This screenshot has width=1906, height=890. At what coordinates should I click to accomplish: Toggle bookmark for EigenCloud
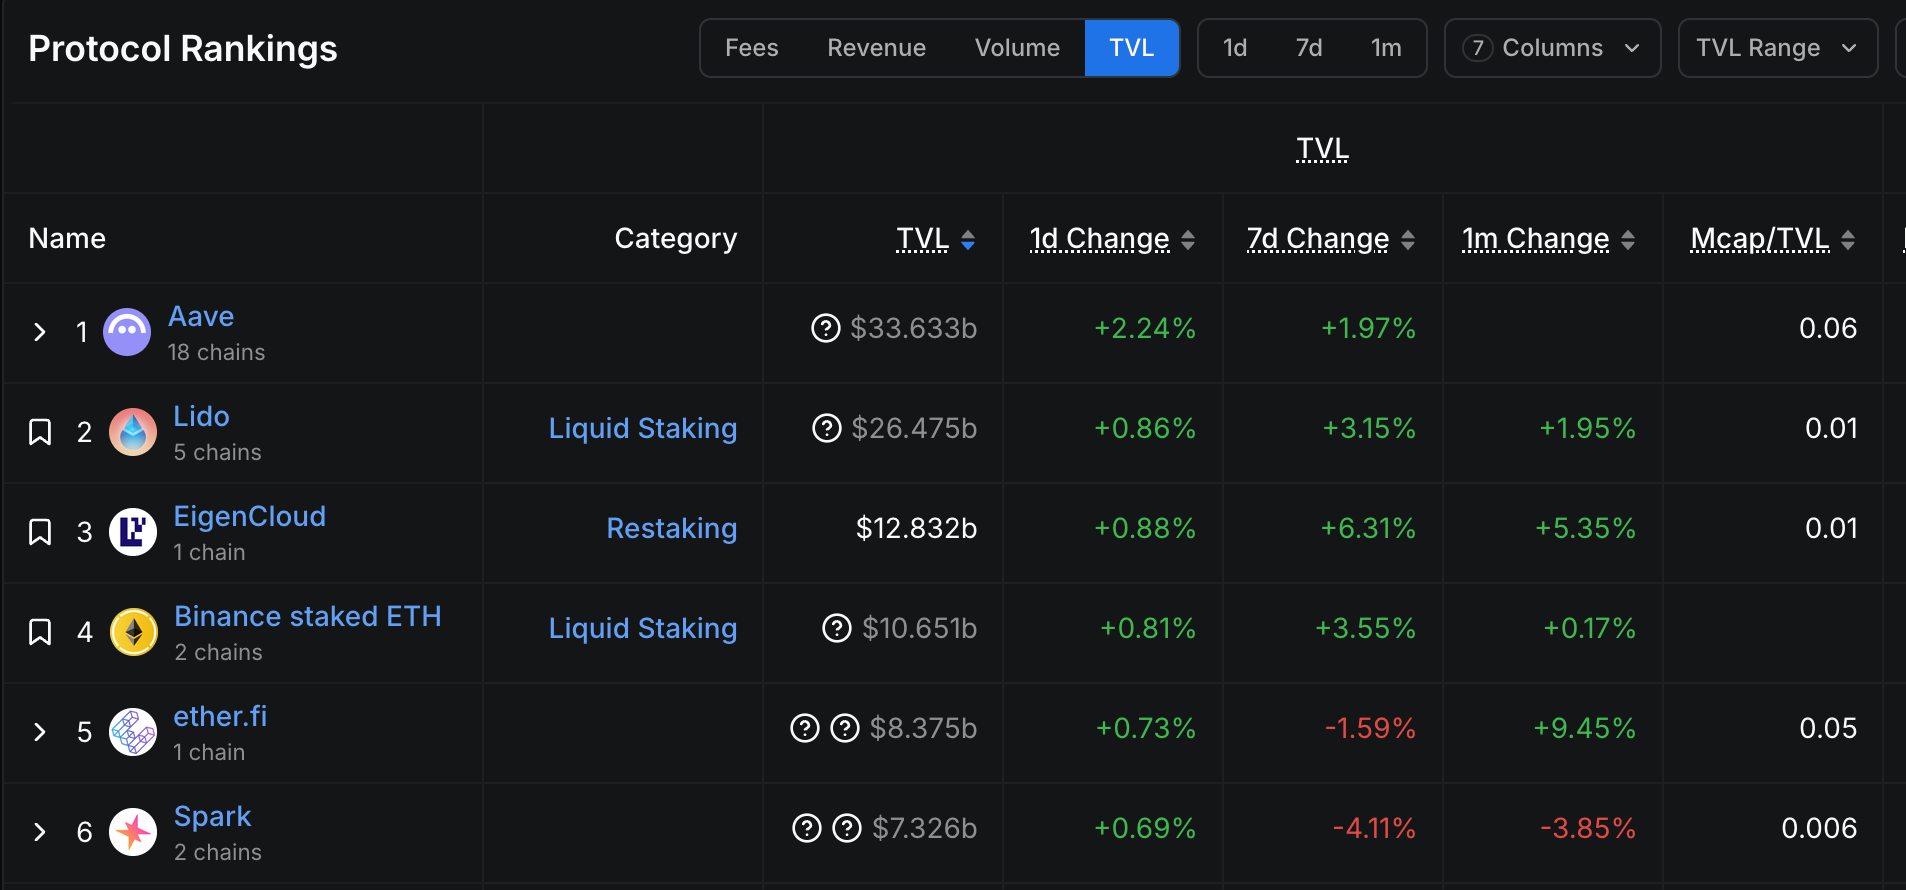[x=40, y=532]
